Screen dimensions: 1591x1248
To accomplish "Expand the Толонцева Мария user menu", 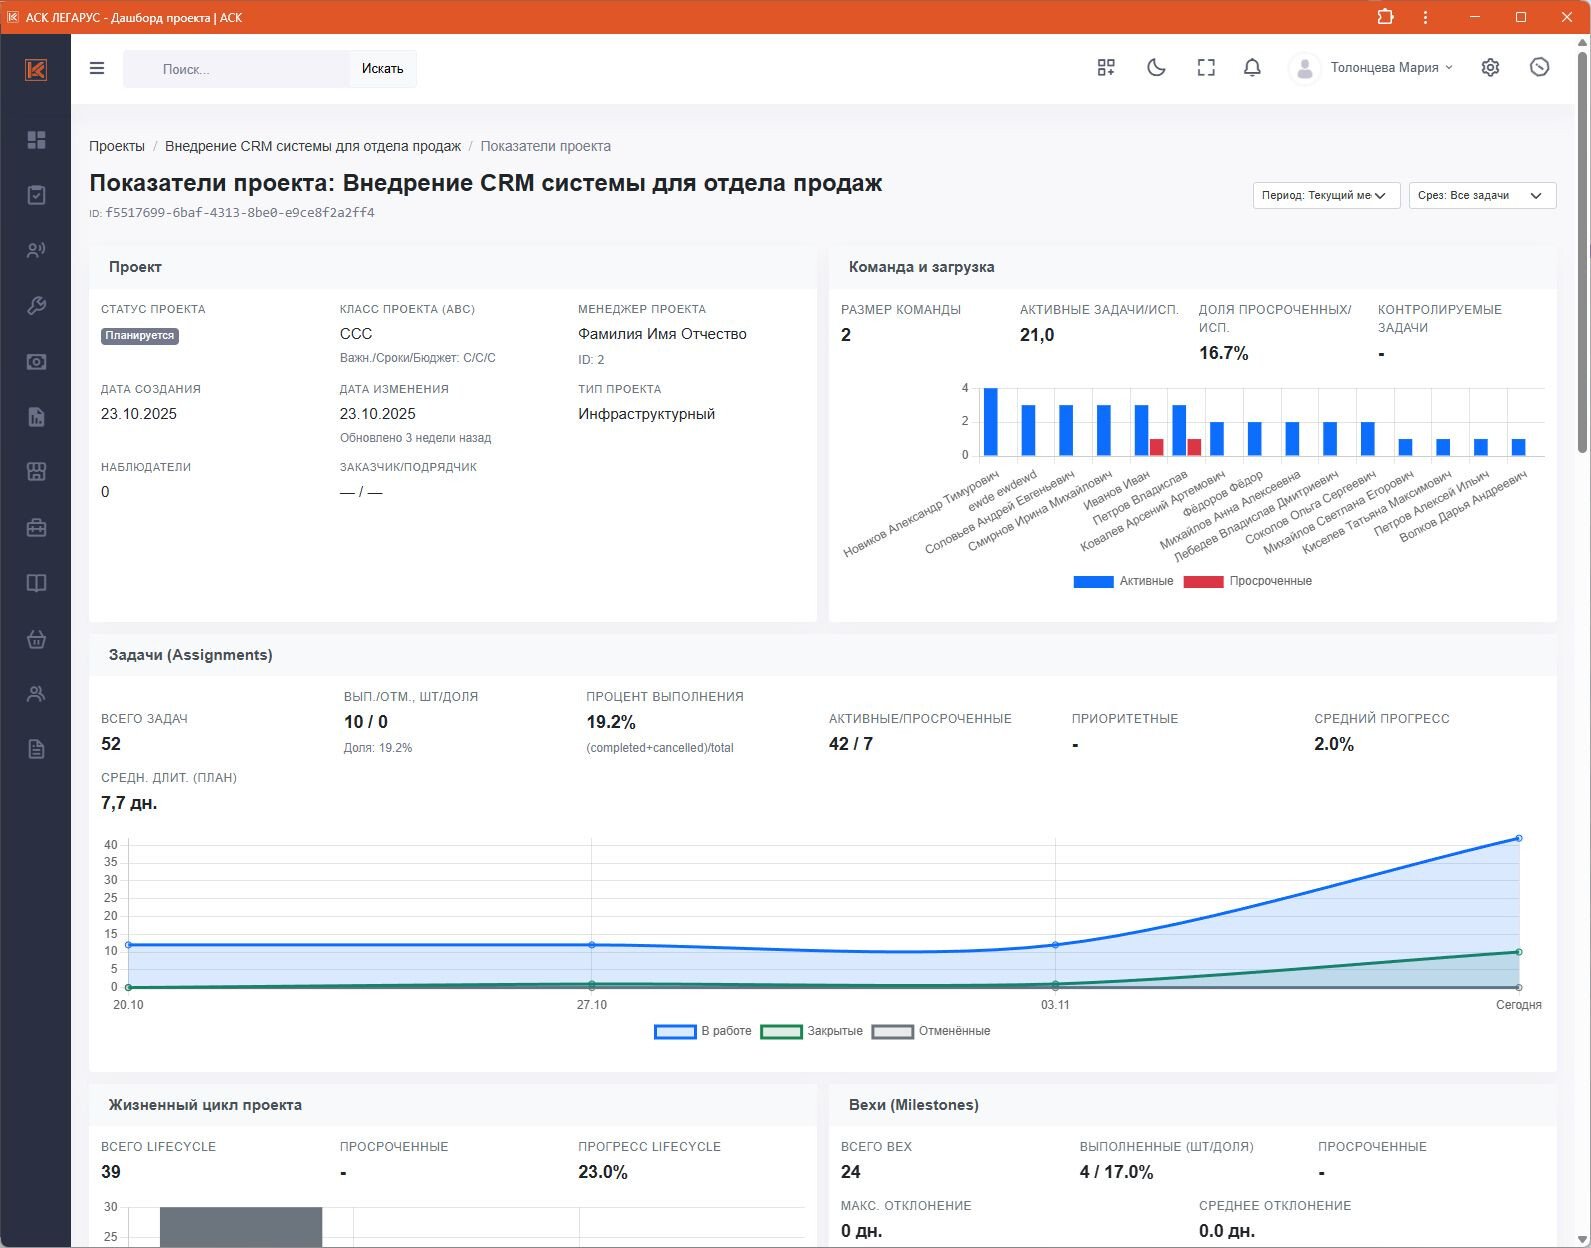I will [1390, 68].
